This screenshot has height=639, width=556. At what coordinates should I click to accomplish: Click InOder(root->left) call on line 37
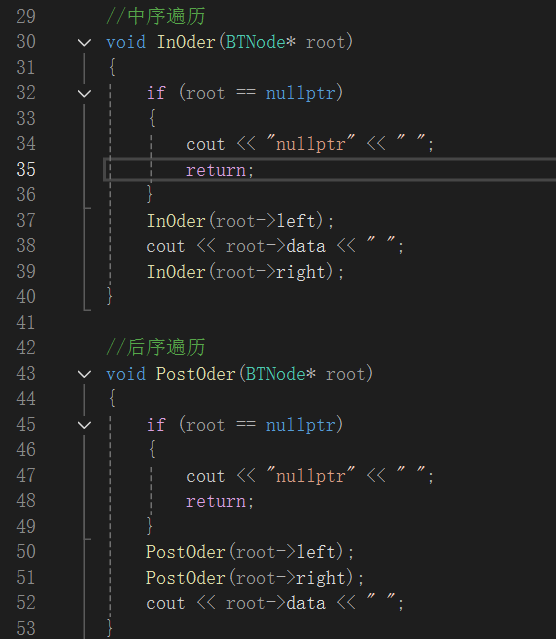[240, 221]
